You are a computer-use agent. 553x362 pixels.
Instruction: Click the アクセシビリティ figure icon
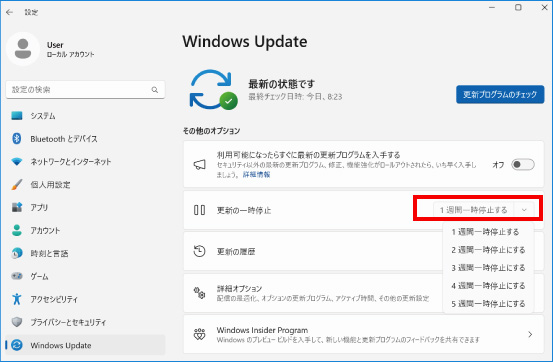(17, 299)
